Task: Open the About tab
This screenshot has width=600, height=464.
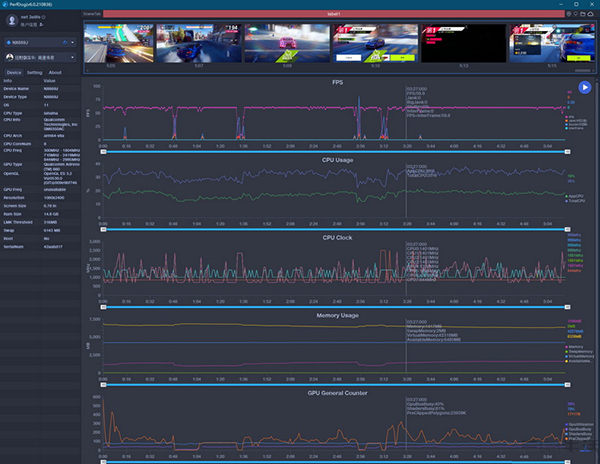Action: click(x=55, y=73)
